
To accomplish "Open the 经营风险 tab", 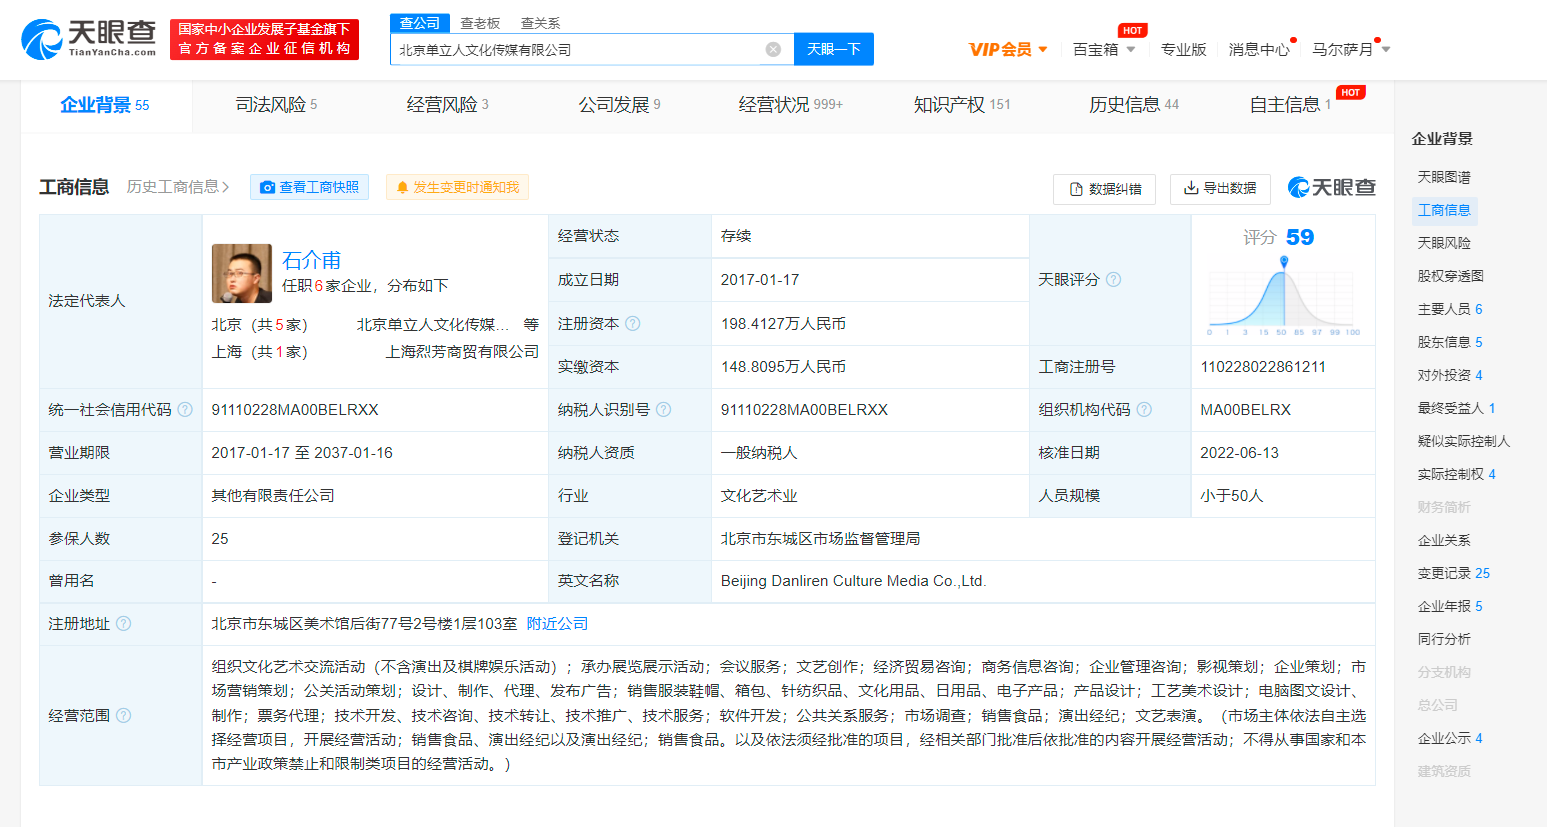I will click(447, 105).
